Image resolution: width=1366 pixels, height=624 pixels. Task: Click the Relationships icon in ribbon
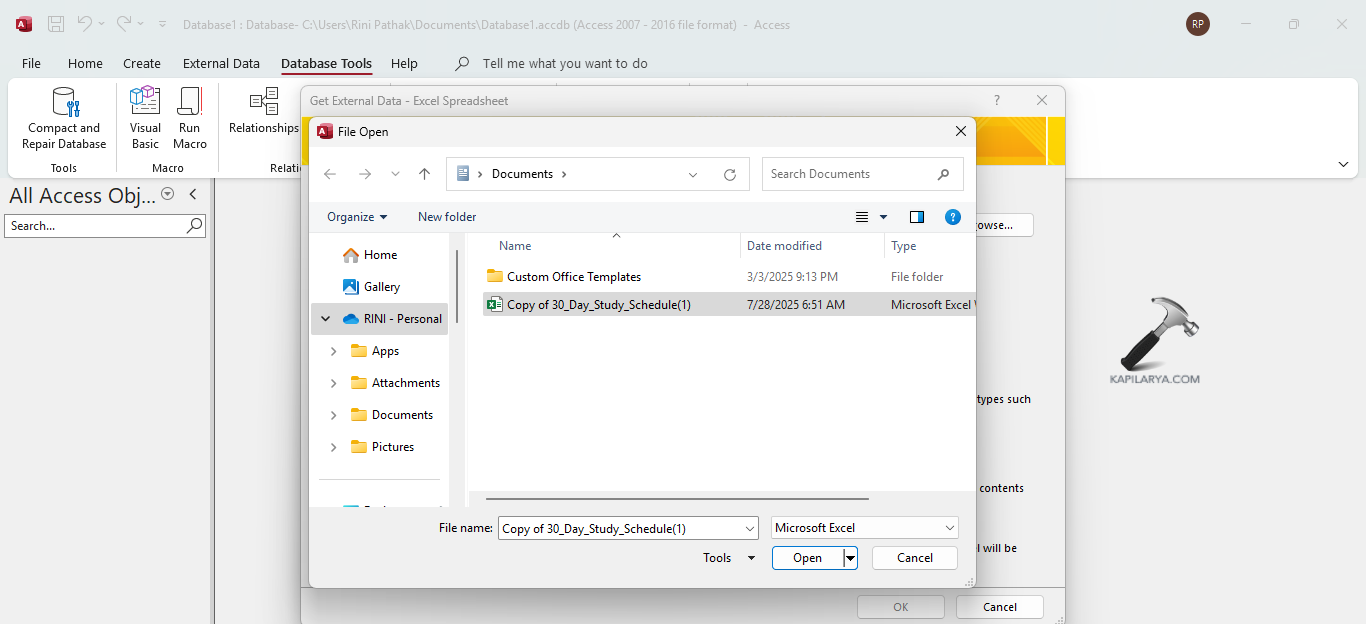(264, 103)
